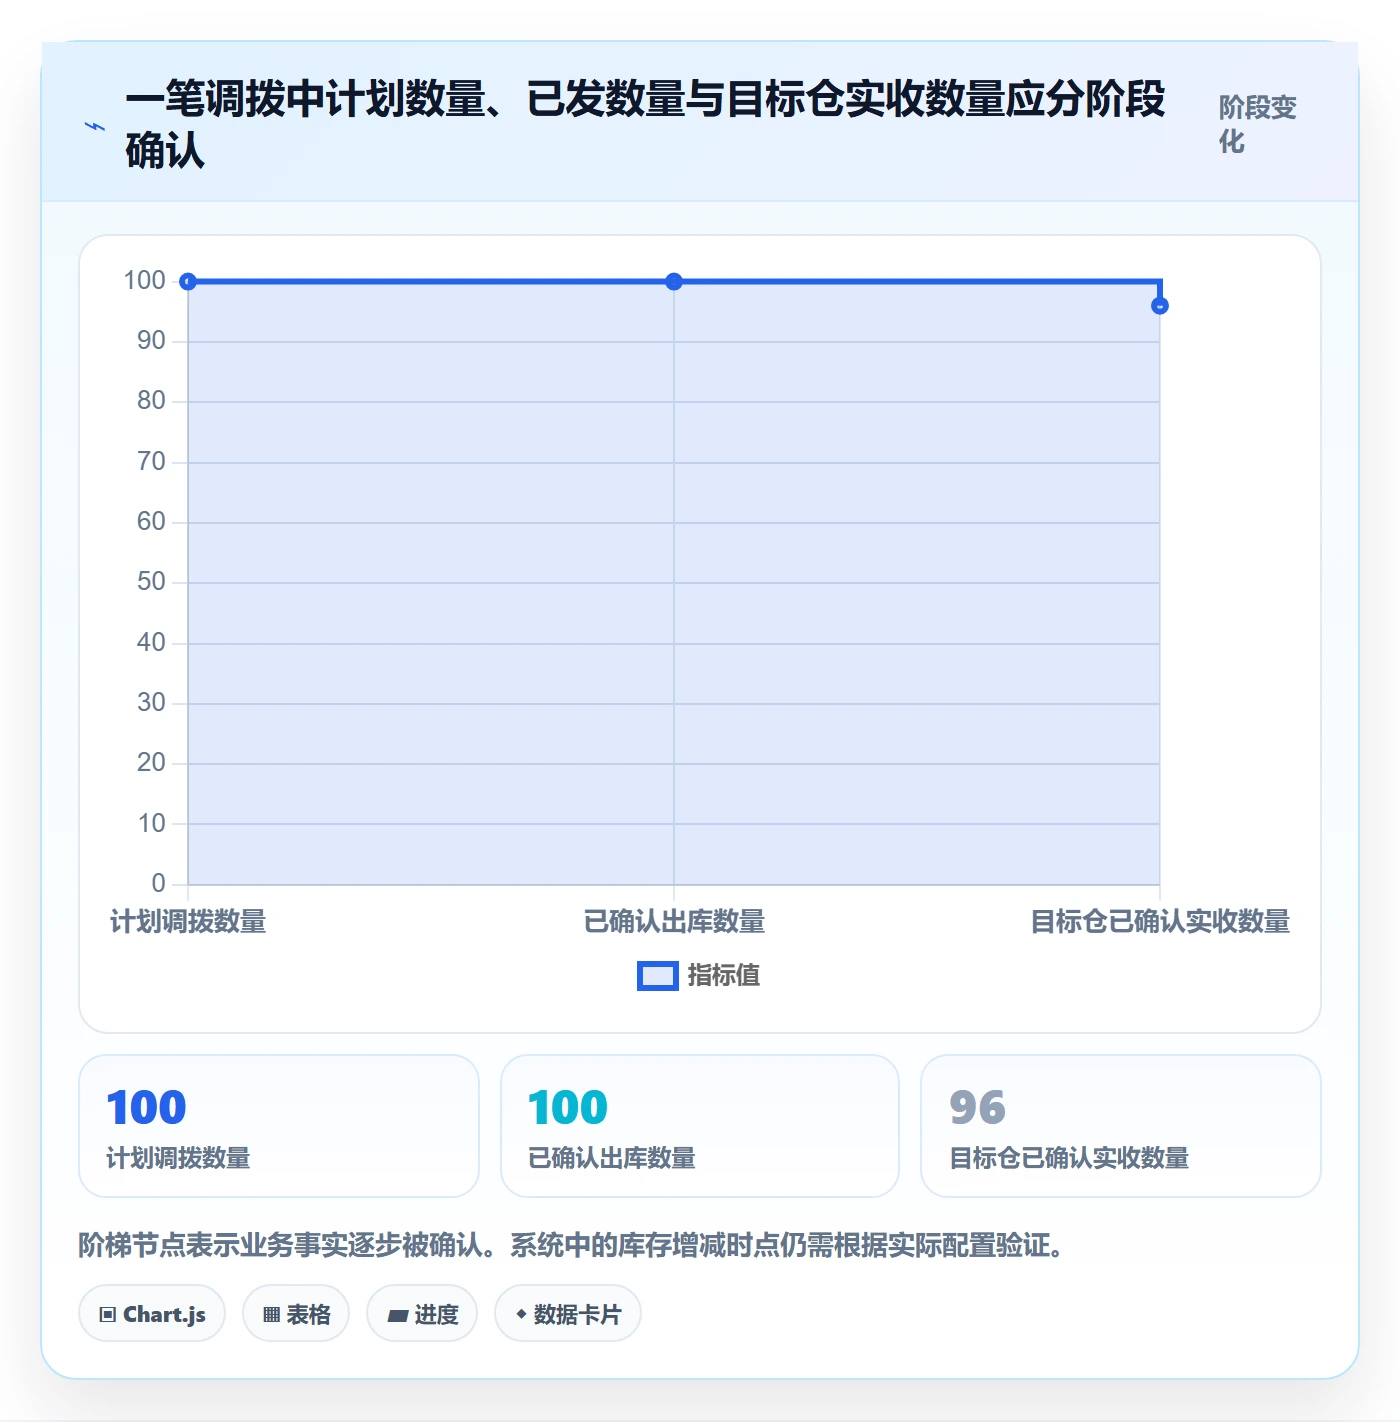The image size is (1400, 1422).
Task: Click the y-axis value 0
Action: tap(158, 884)
